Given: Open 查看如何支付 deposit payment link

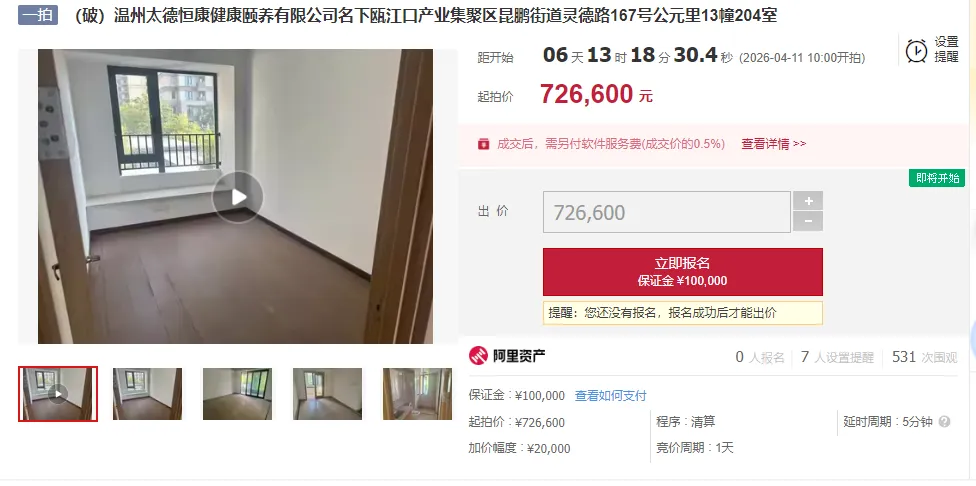Looking at the screenshot, I should point(611,396).
